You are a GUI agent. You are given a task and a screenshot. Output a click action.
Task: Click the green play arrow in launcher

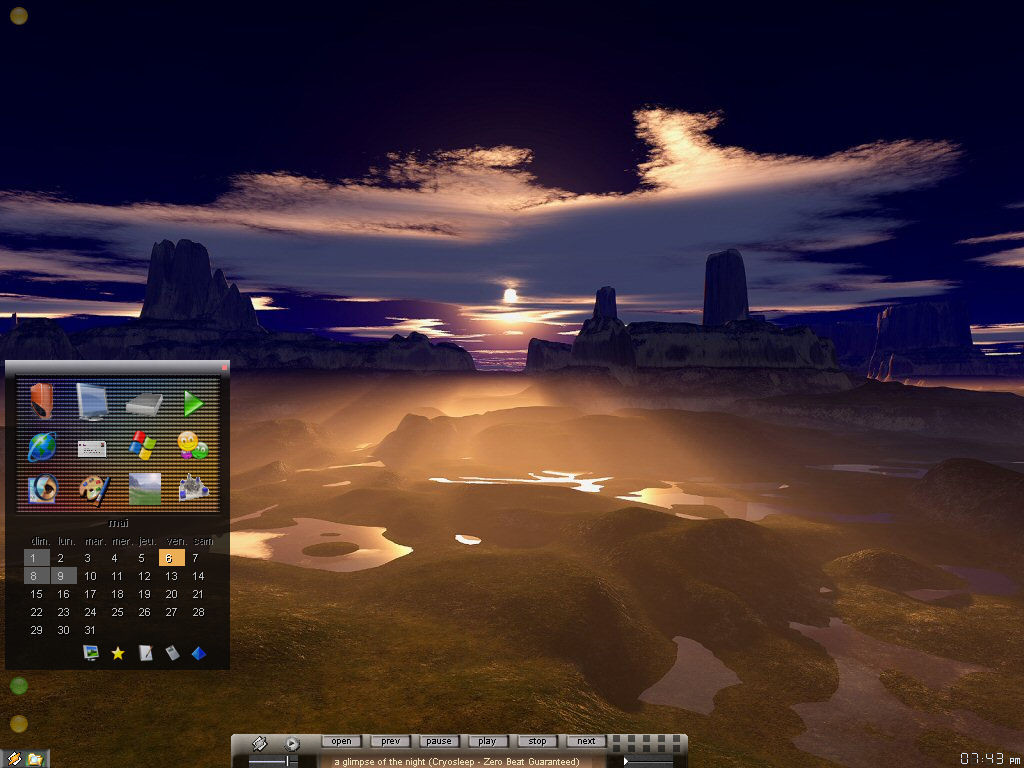coord(193,403)
